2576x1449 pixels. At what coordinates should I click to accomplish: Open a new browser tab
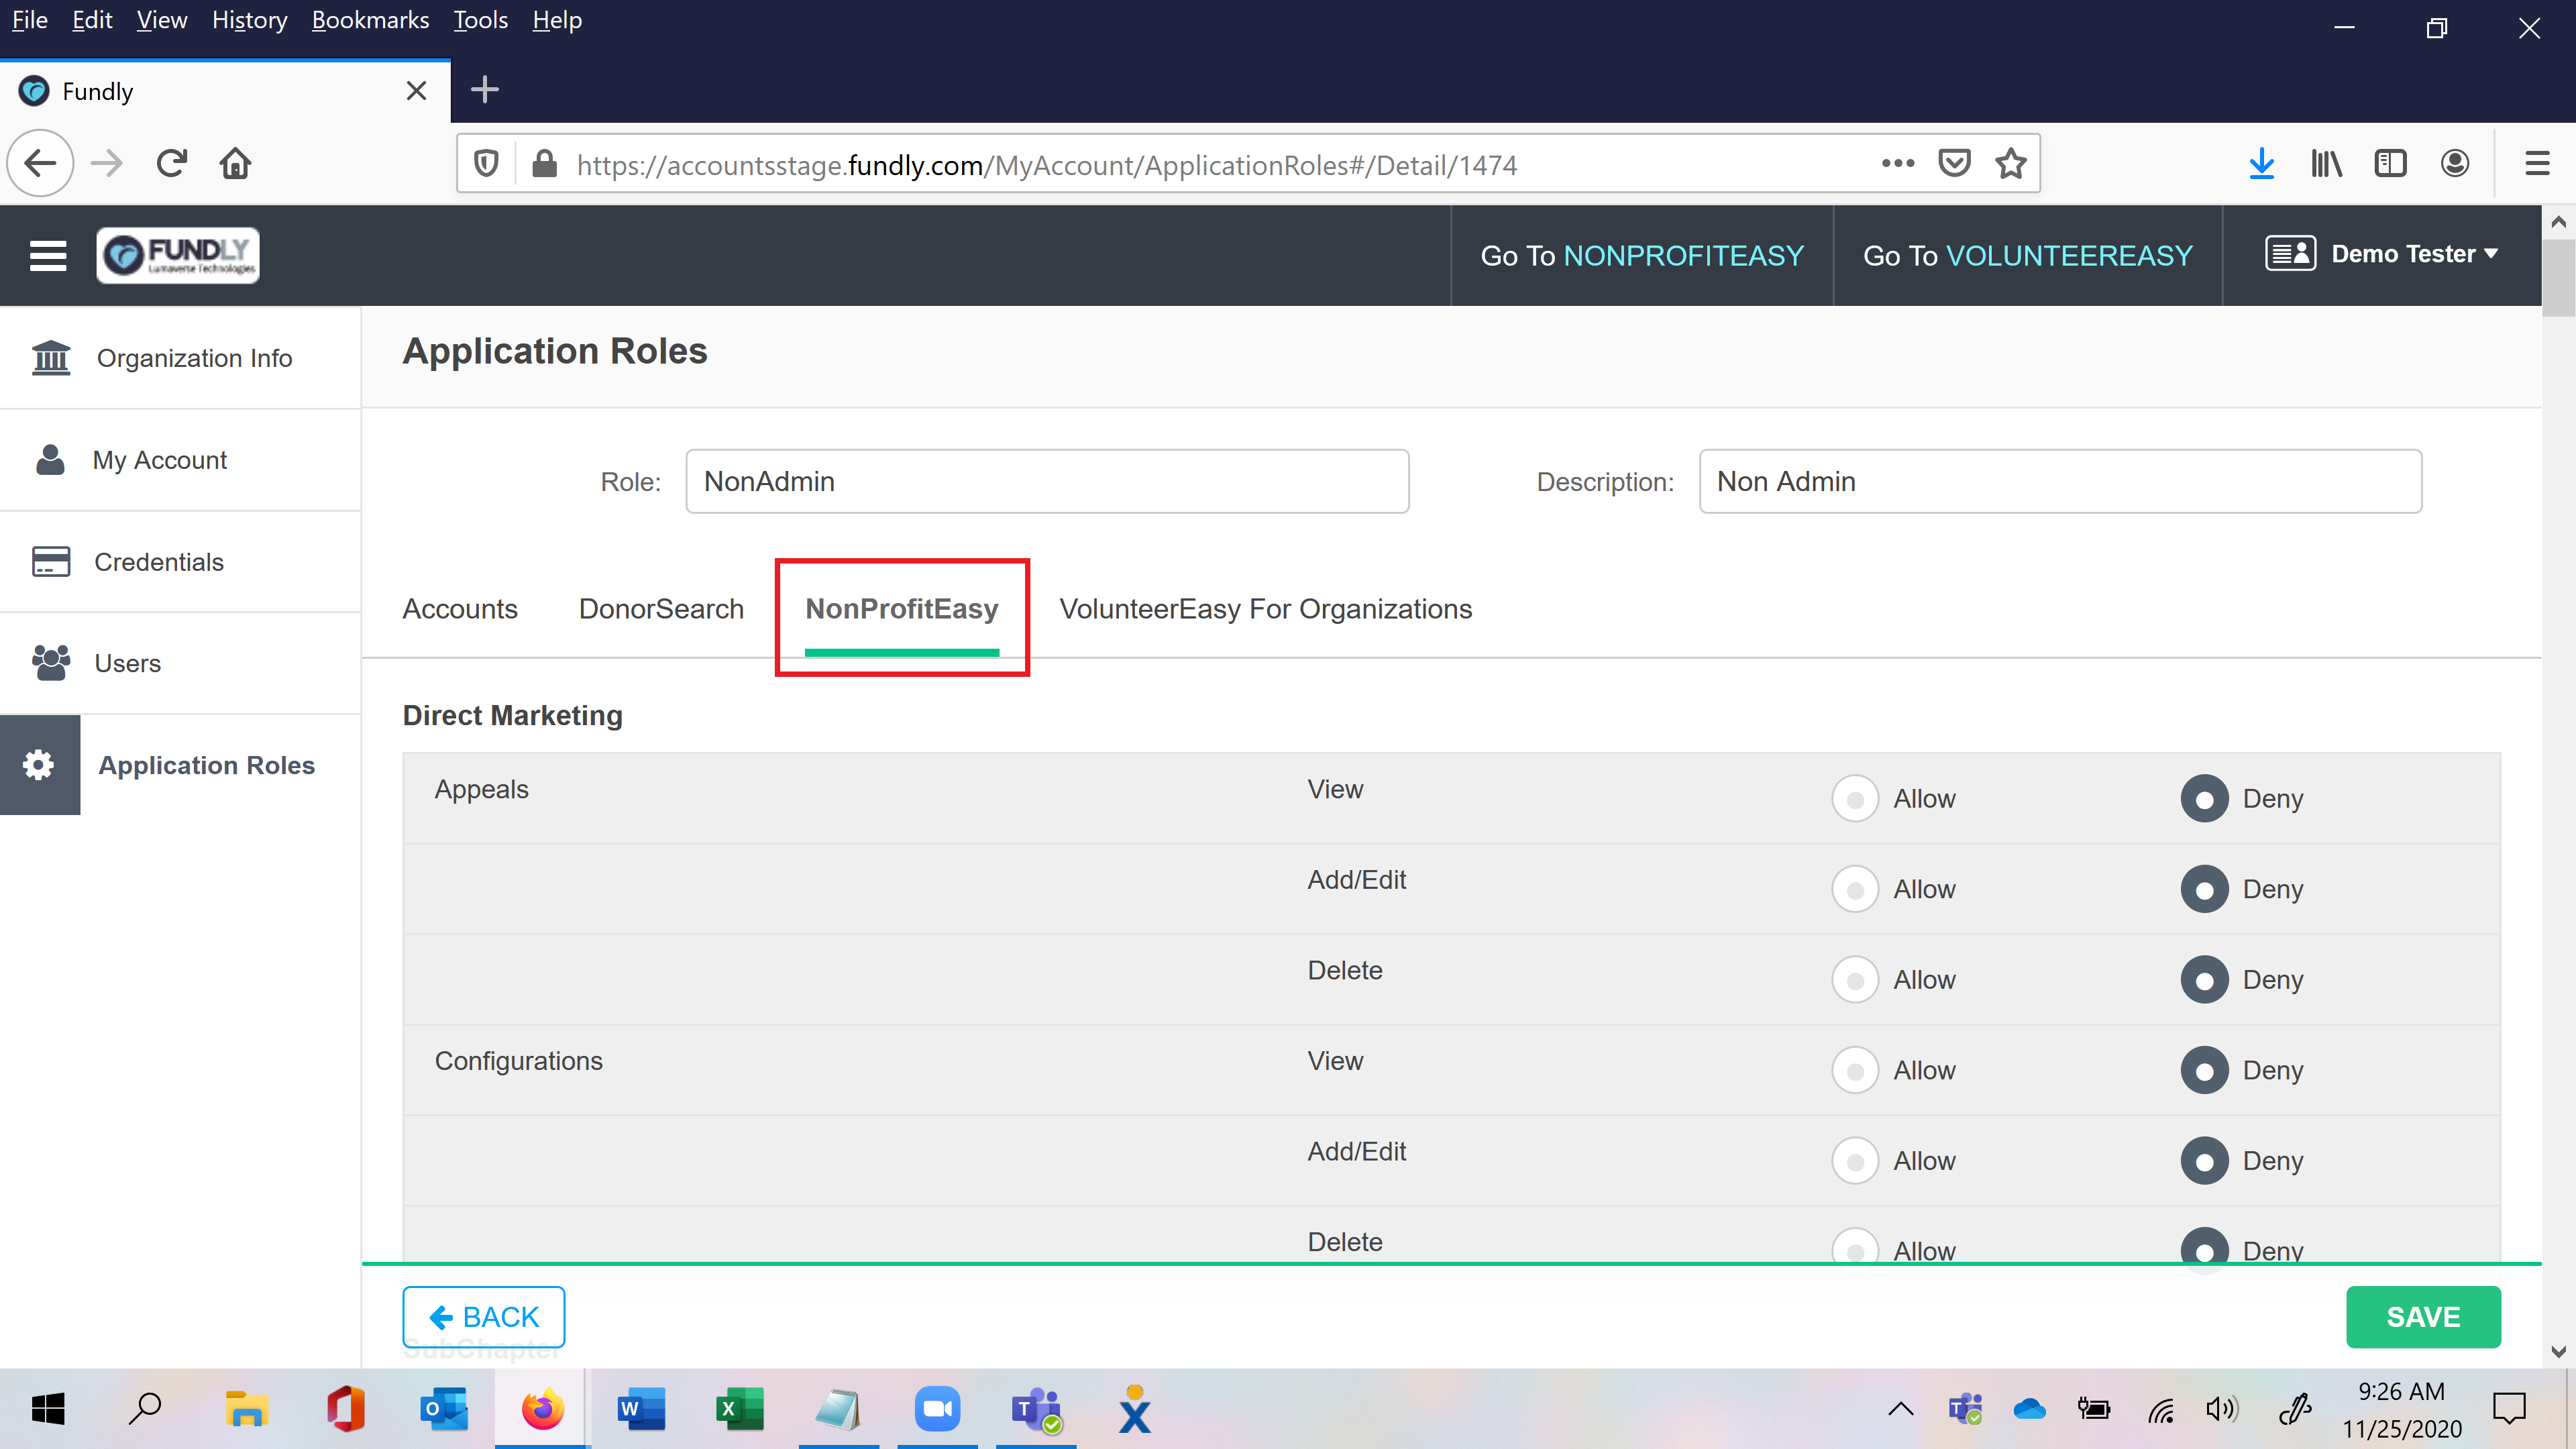pyautogui.click(x=485, y=90)
